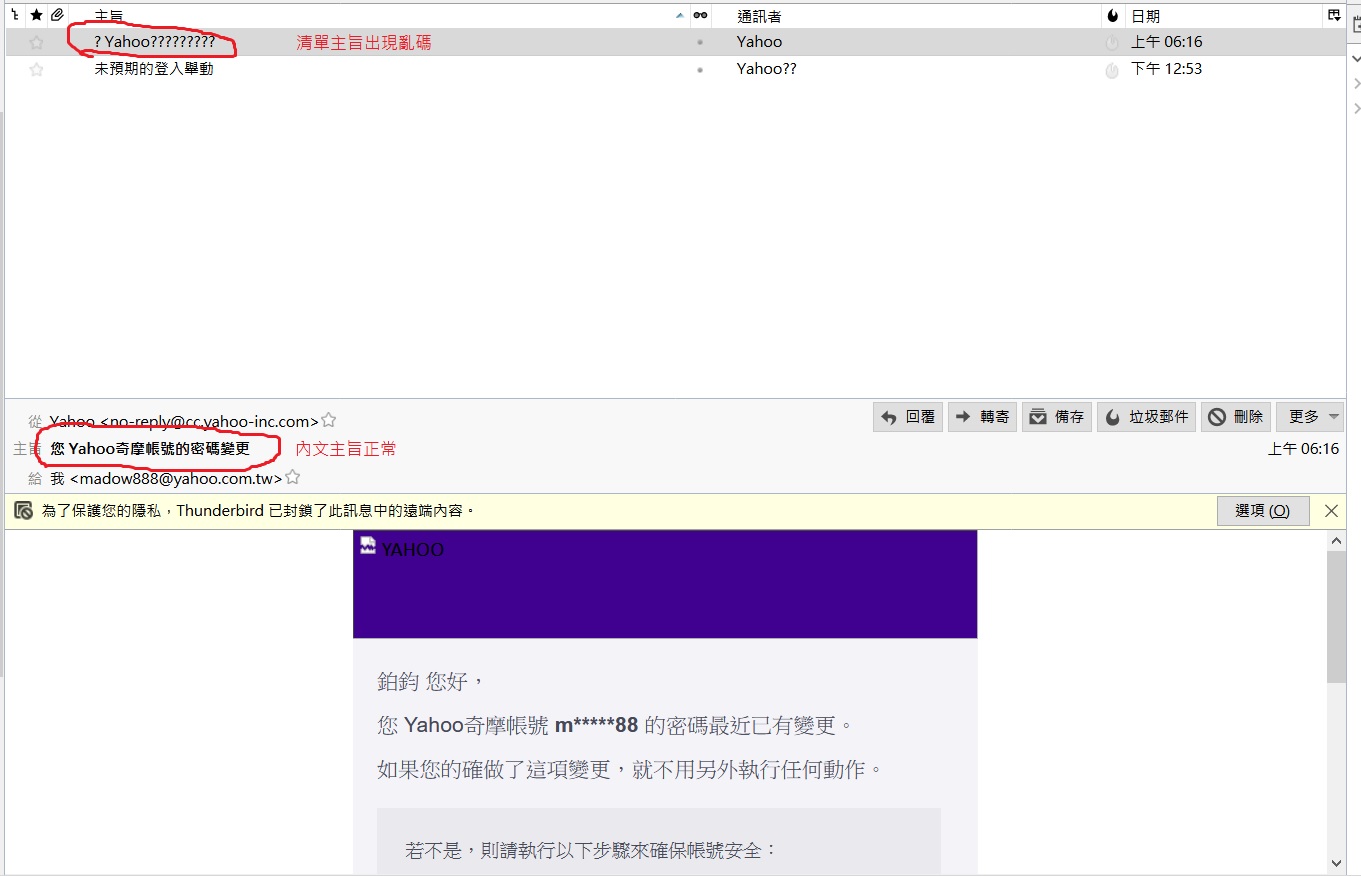Click the thread column header icon

pos(13,16)
